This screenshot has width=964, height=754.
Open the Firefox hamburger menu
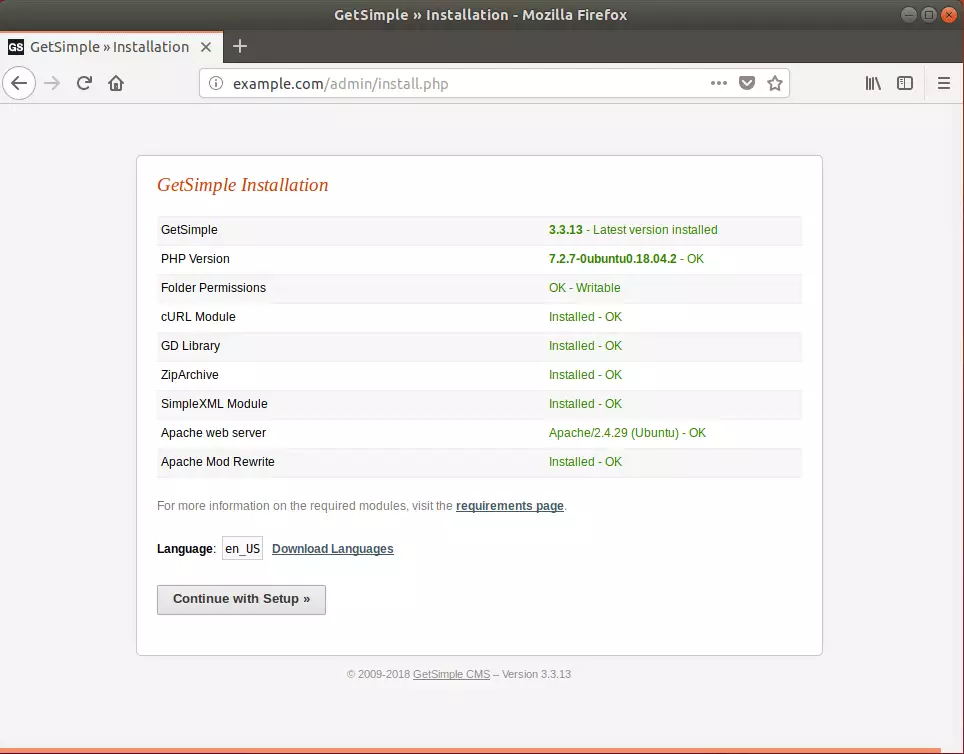[944, 83]
